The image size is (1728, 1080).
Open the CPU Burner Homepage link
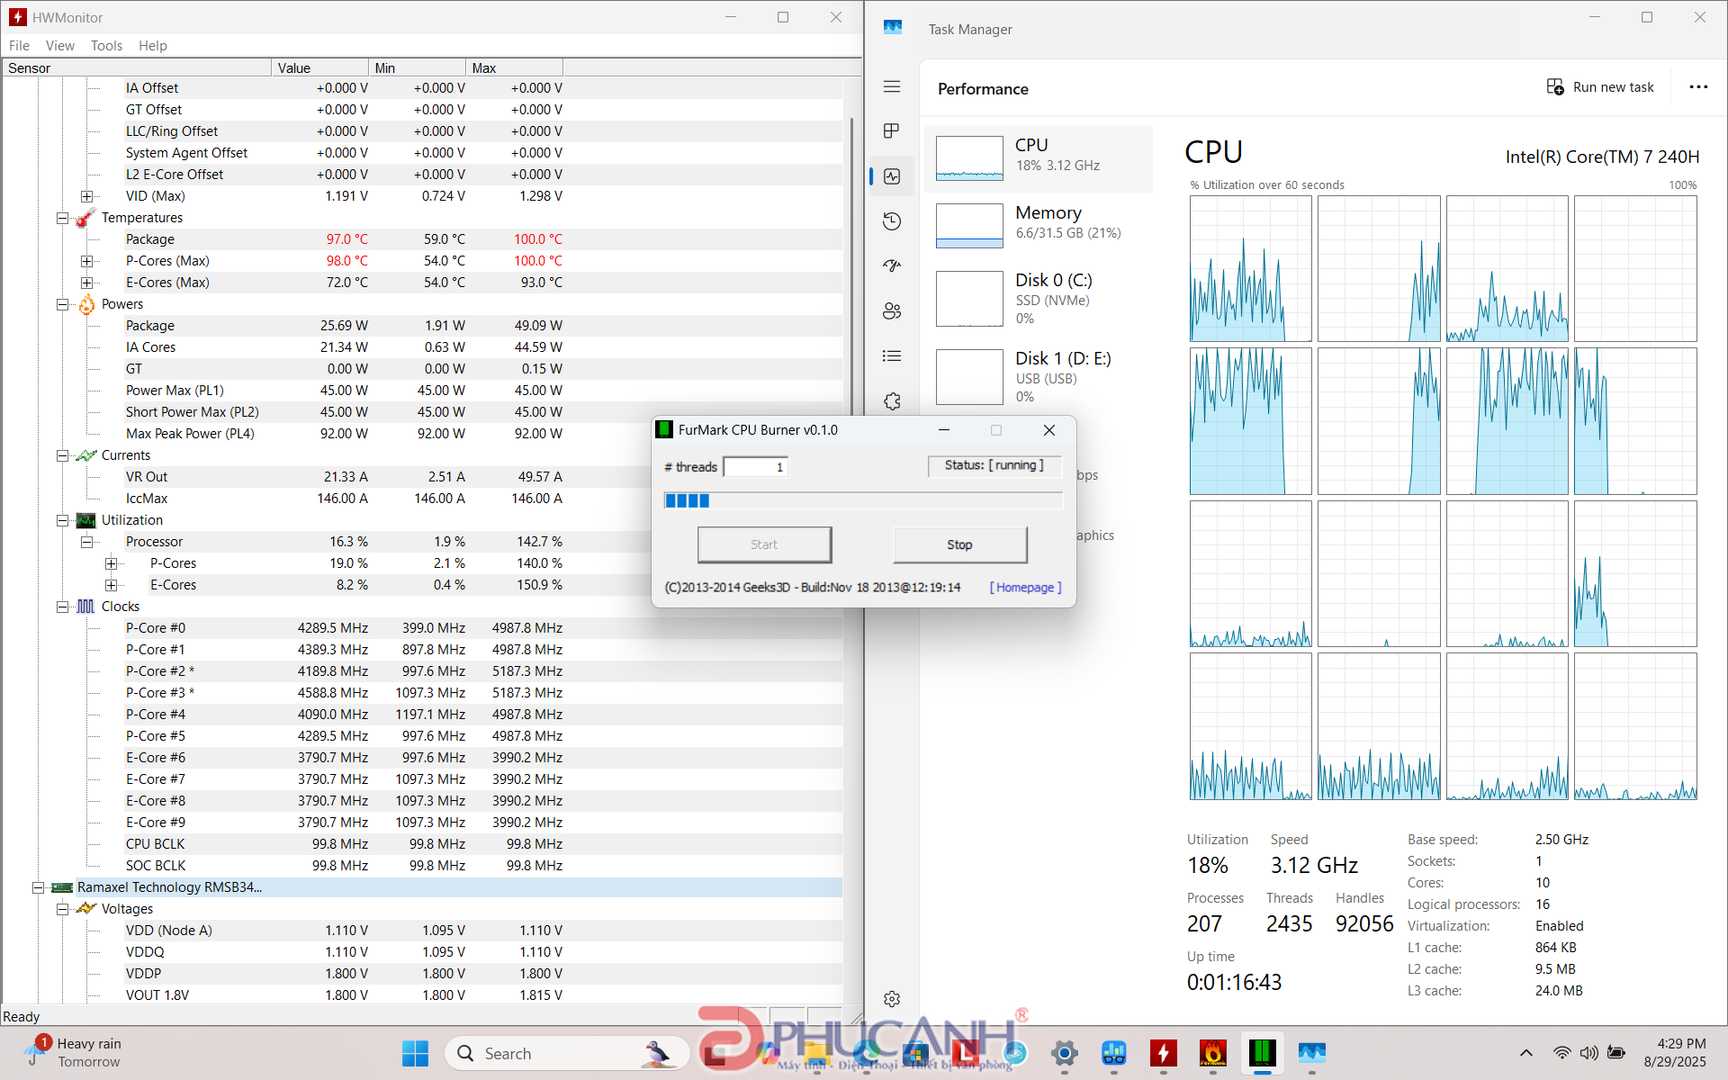click(1025, 587)
